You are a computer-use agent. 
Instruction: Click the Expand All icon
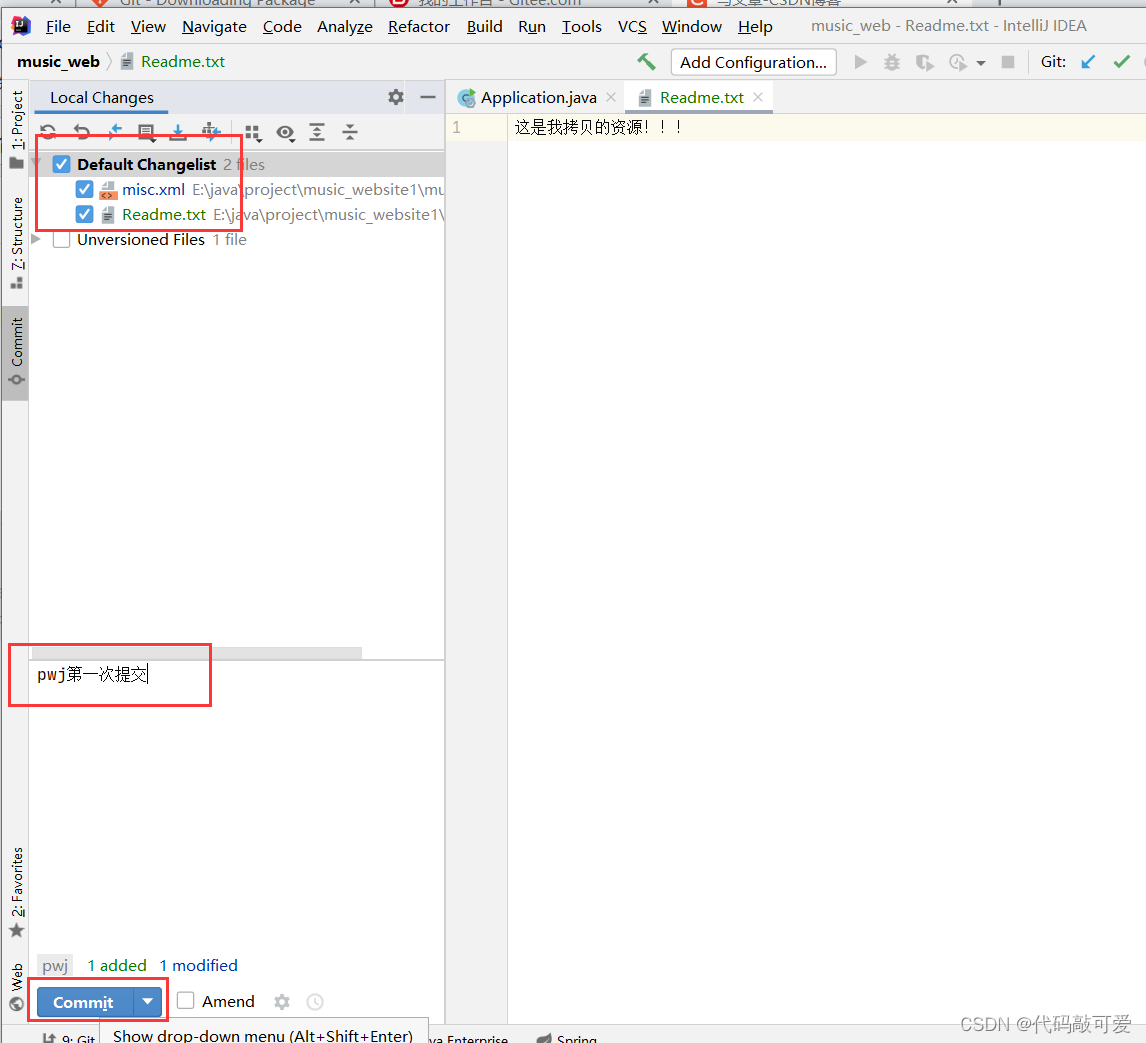316,132
